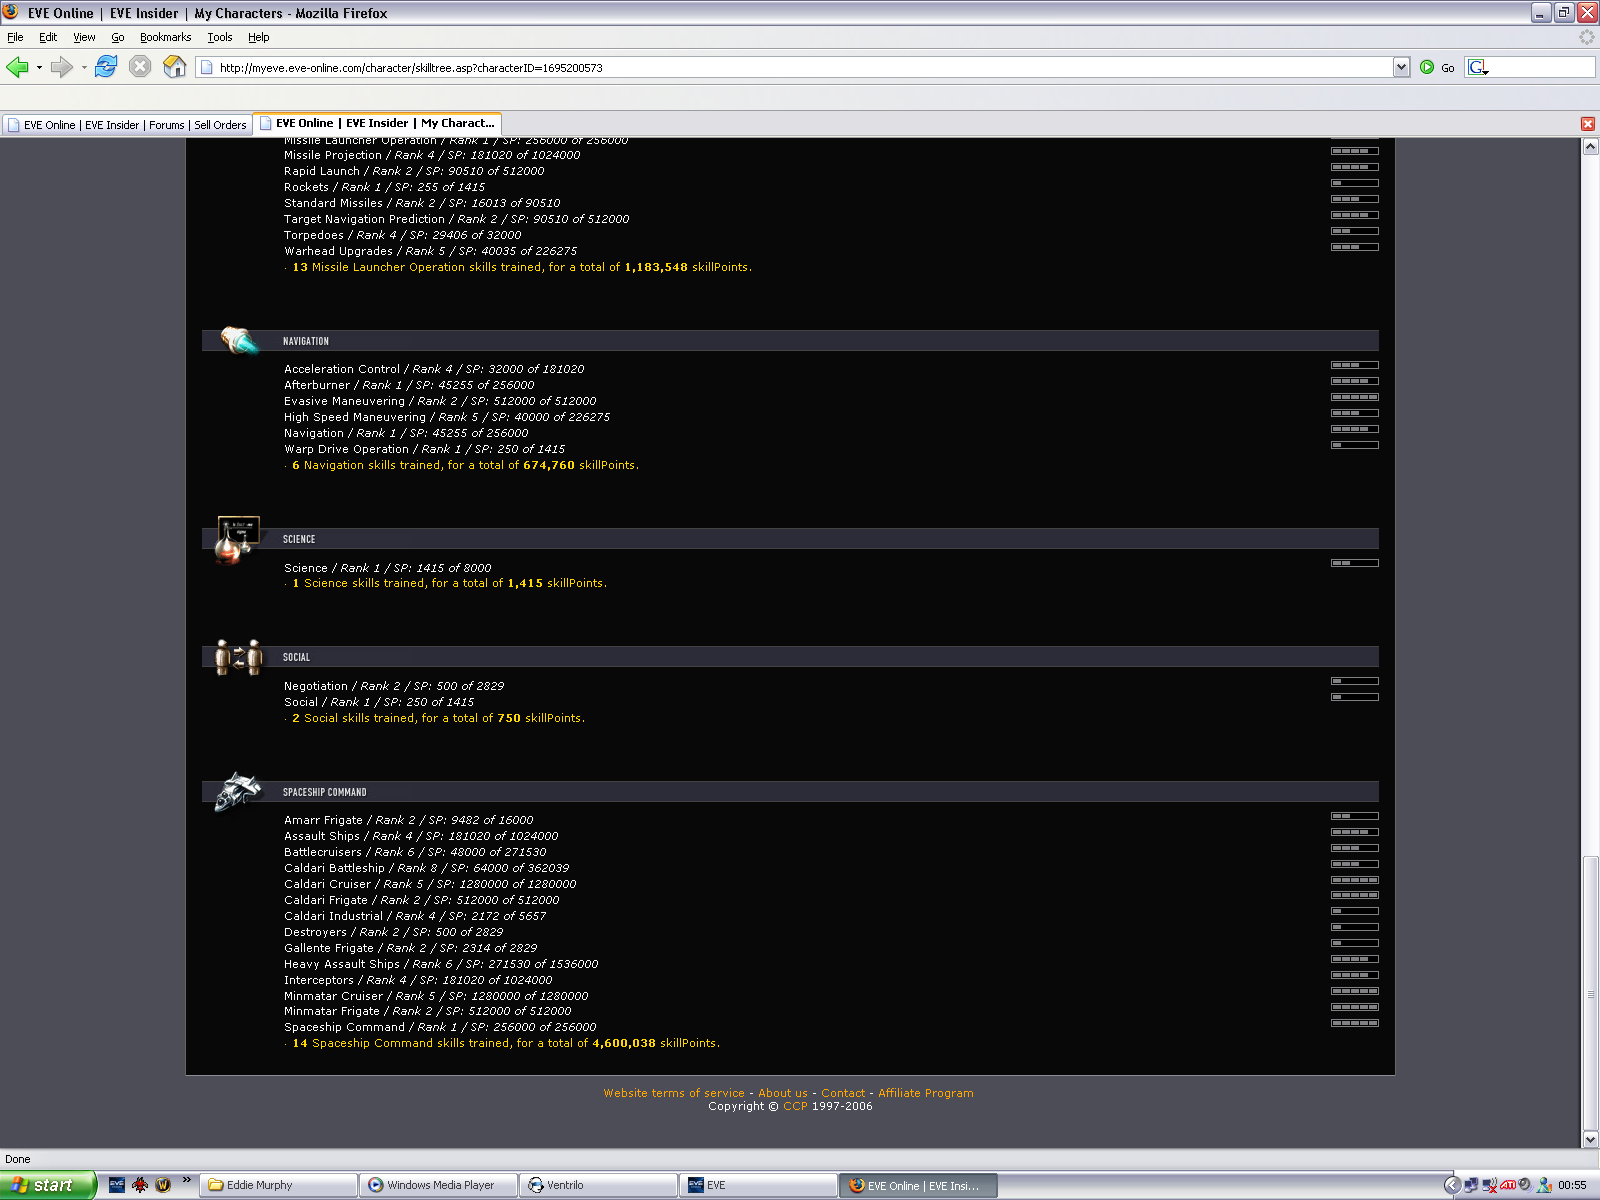The height and width of the screenshot is (1200, 1600).
Task: Click the Caldari Battleship skill row
Action: pyautogui.click(x=426, y=868)
